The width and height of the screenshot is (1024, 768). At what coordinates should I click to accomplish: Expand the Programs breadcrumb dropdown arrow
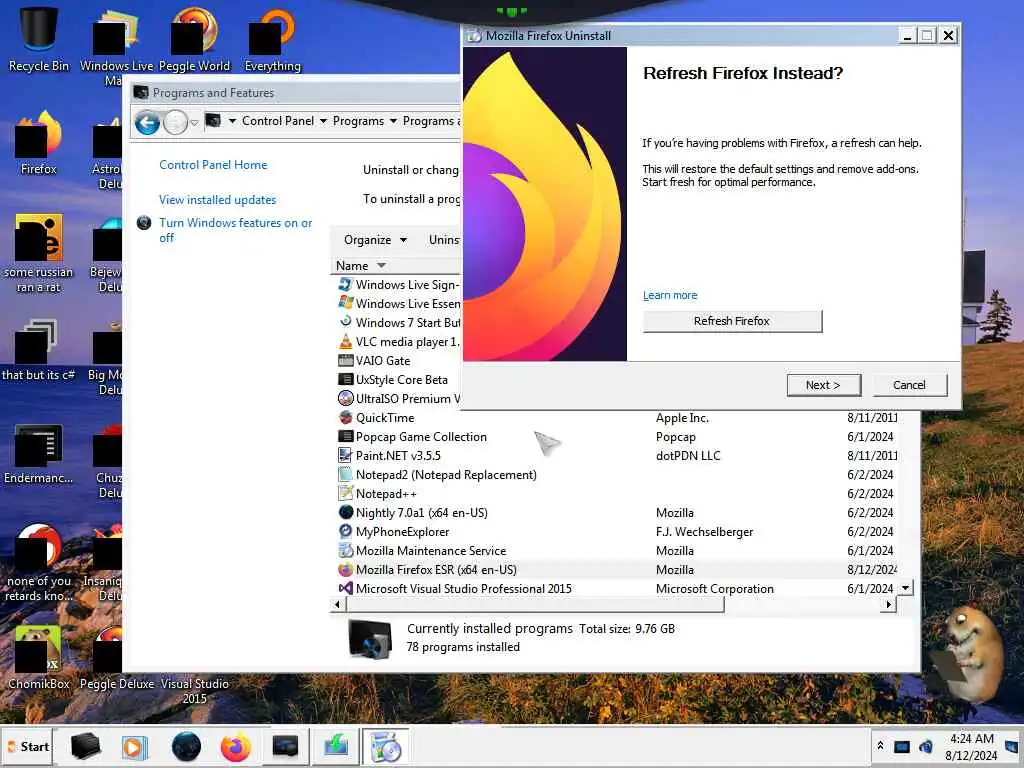point(393,121)
